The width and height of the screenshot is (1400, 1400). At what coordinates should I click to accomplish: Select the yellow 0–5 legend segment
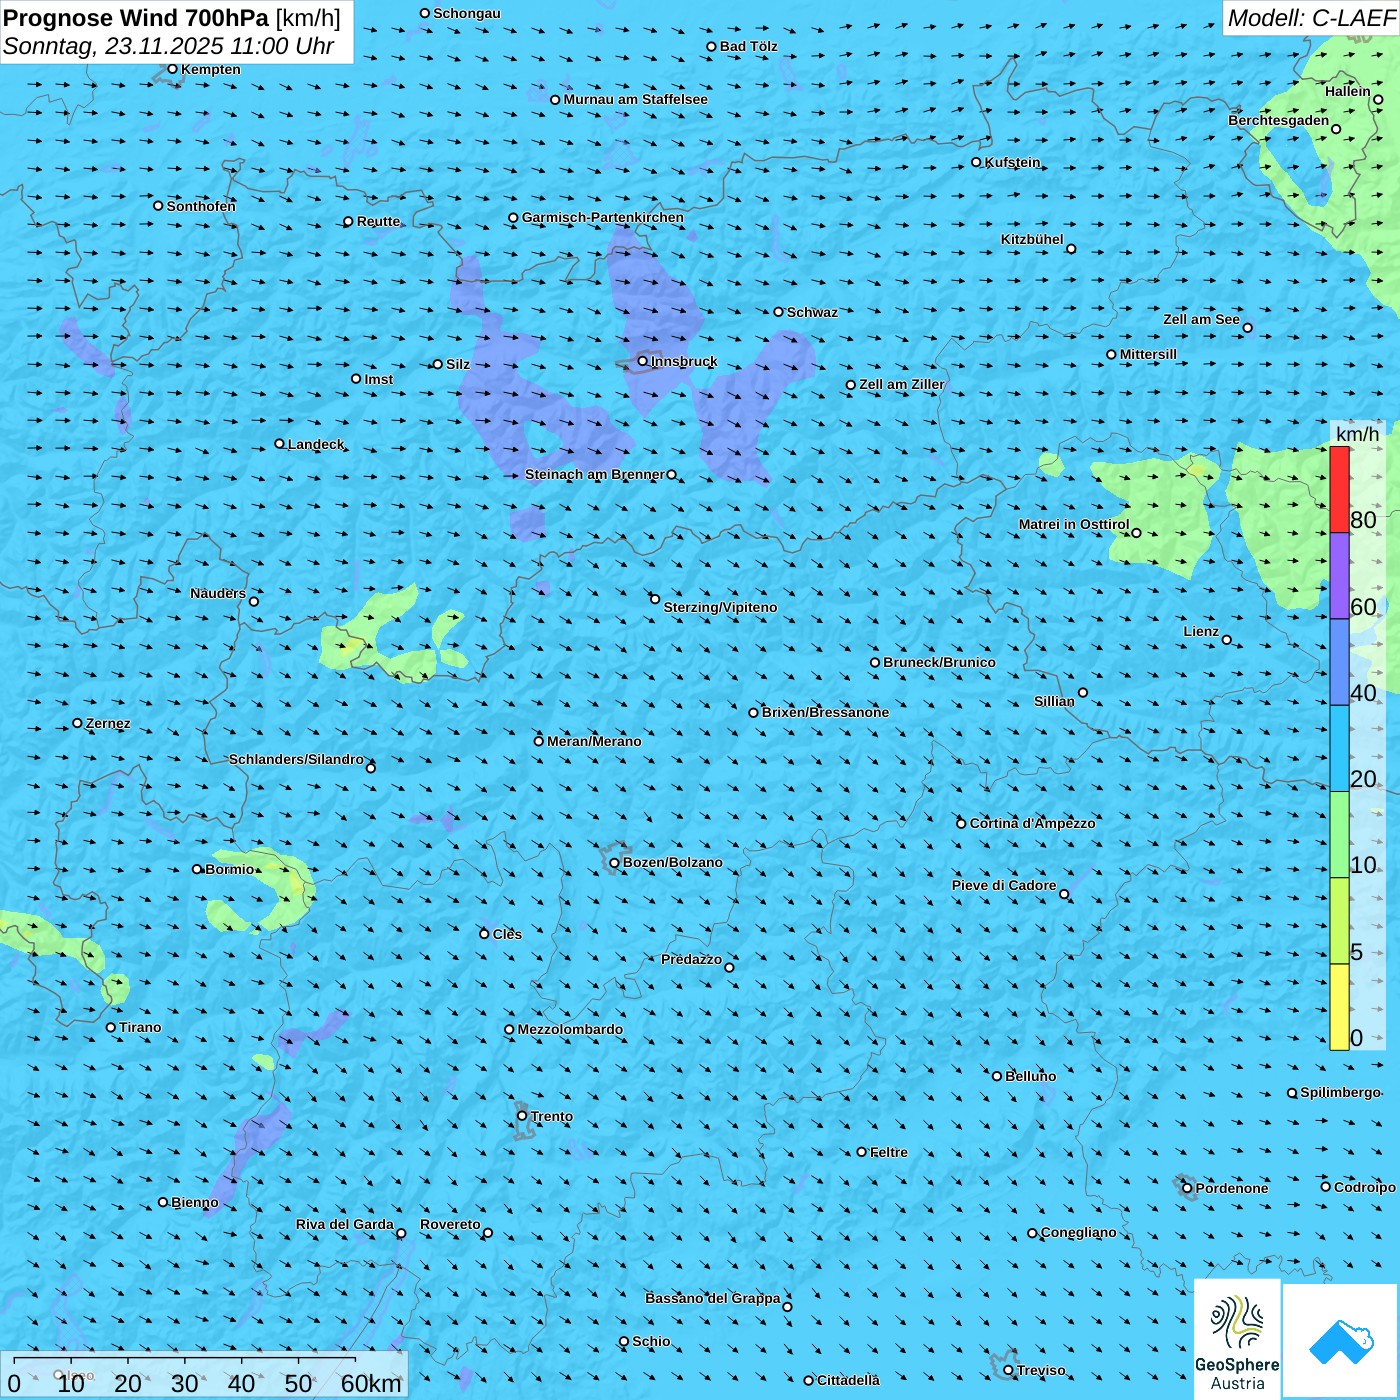click(1339, 1007)
